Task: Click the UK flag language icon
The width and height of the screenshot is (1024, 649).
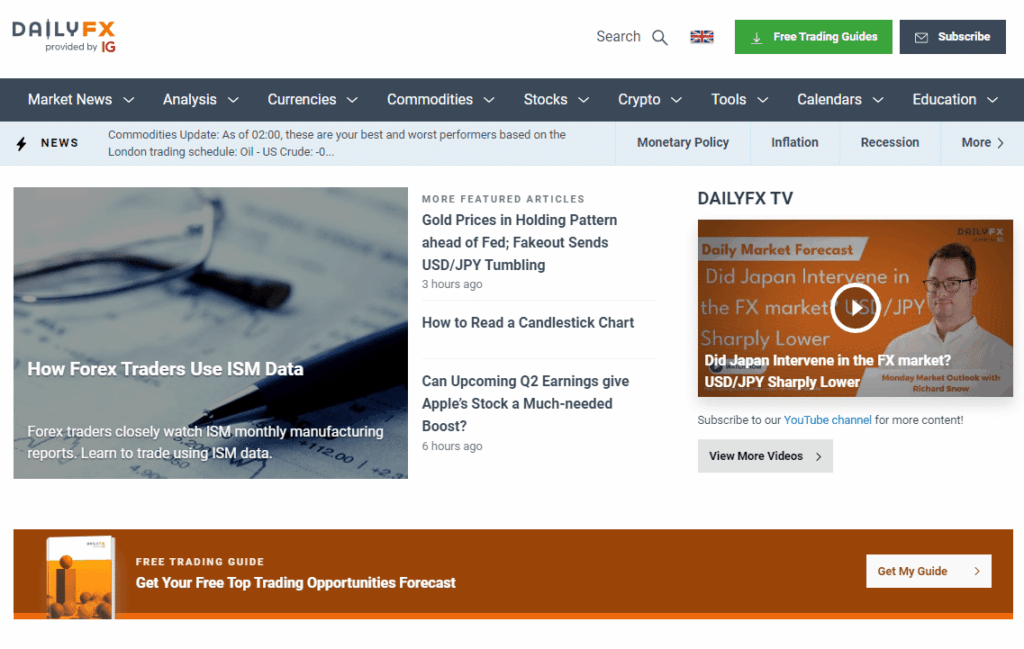Action: pyautogui.click(x=702, y=37)
